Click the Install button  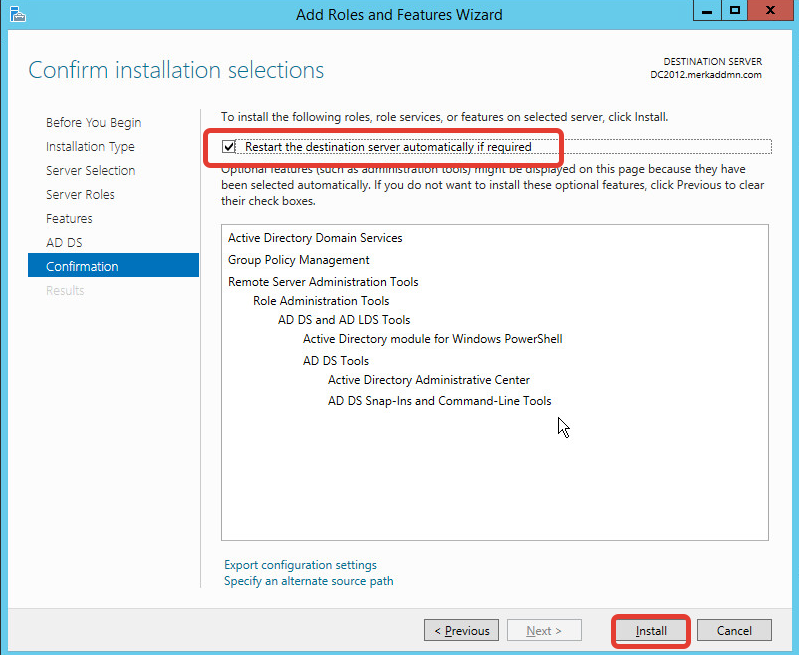(651, 631)
